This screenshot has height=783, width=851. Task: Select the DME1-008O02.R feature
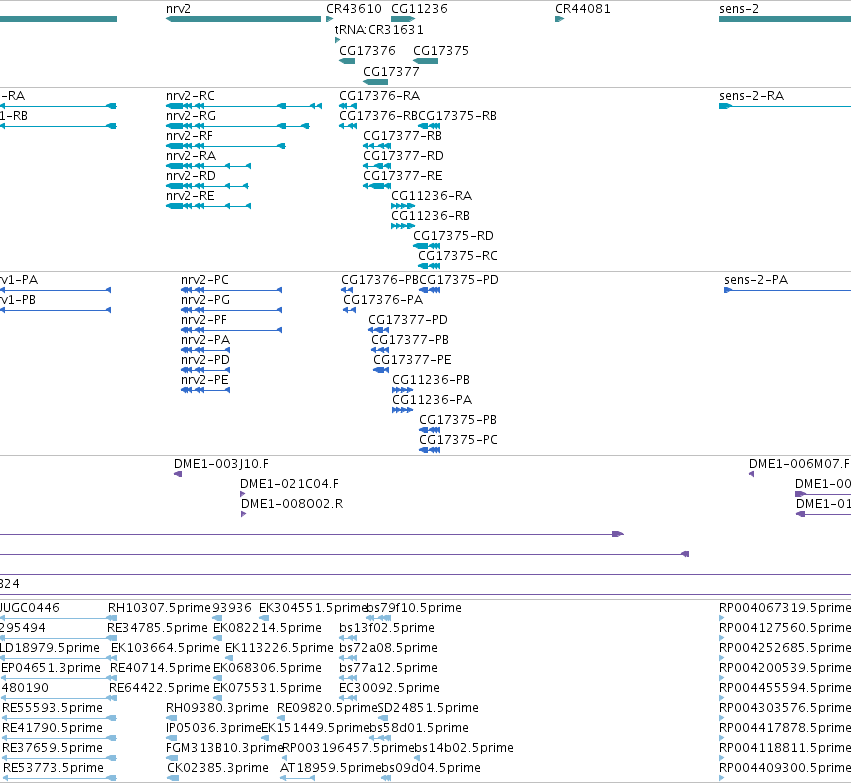click(243, 514)
